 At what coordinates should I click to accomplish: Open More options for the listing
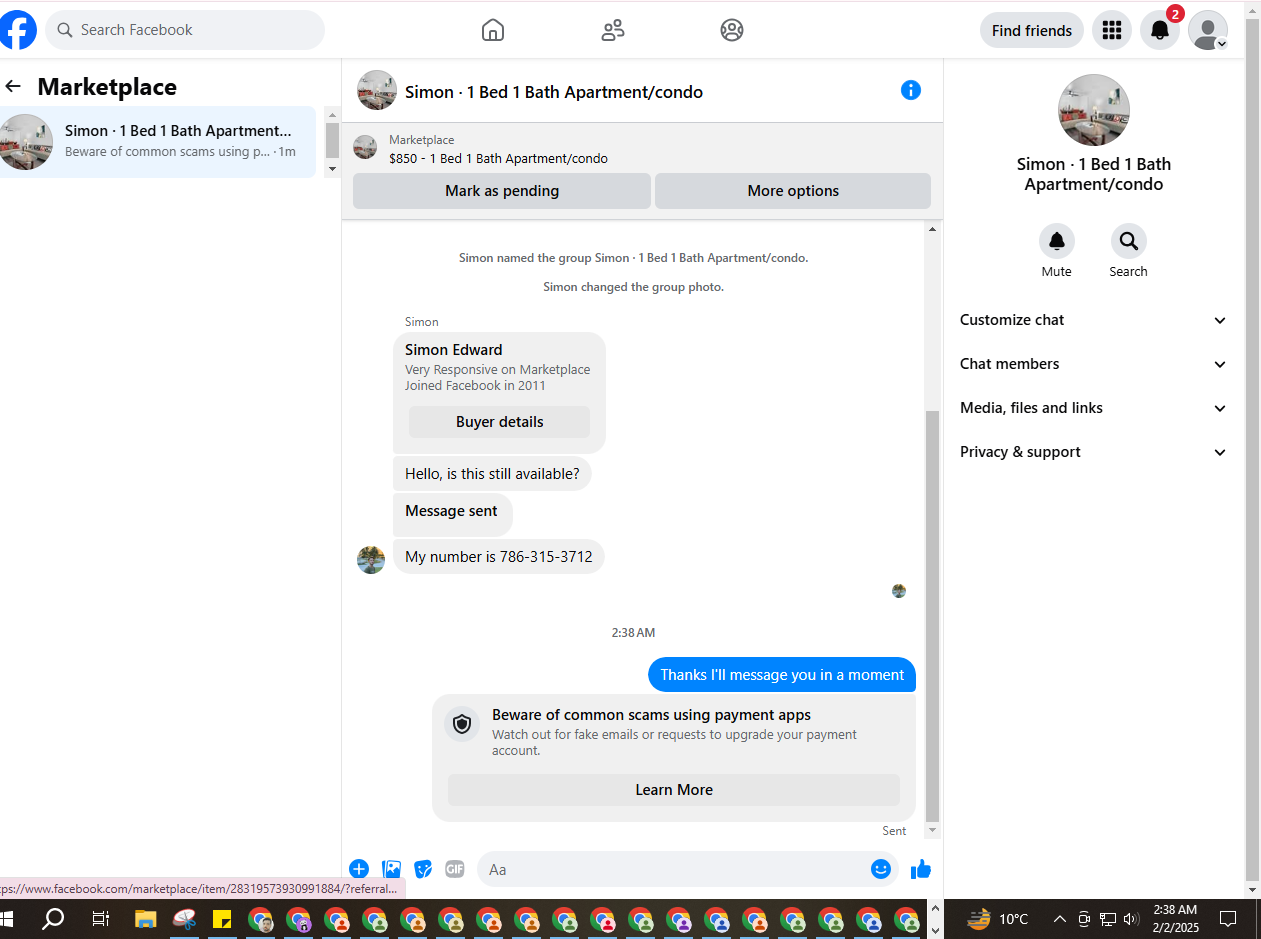pyautogui.click(x=793, y=191)
